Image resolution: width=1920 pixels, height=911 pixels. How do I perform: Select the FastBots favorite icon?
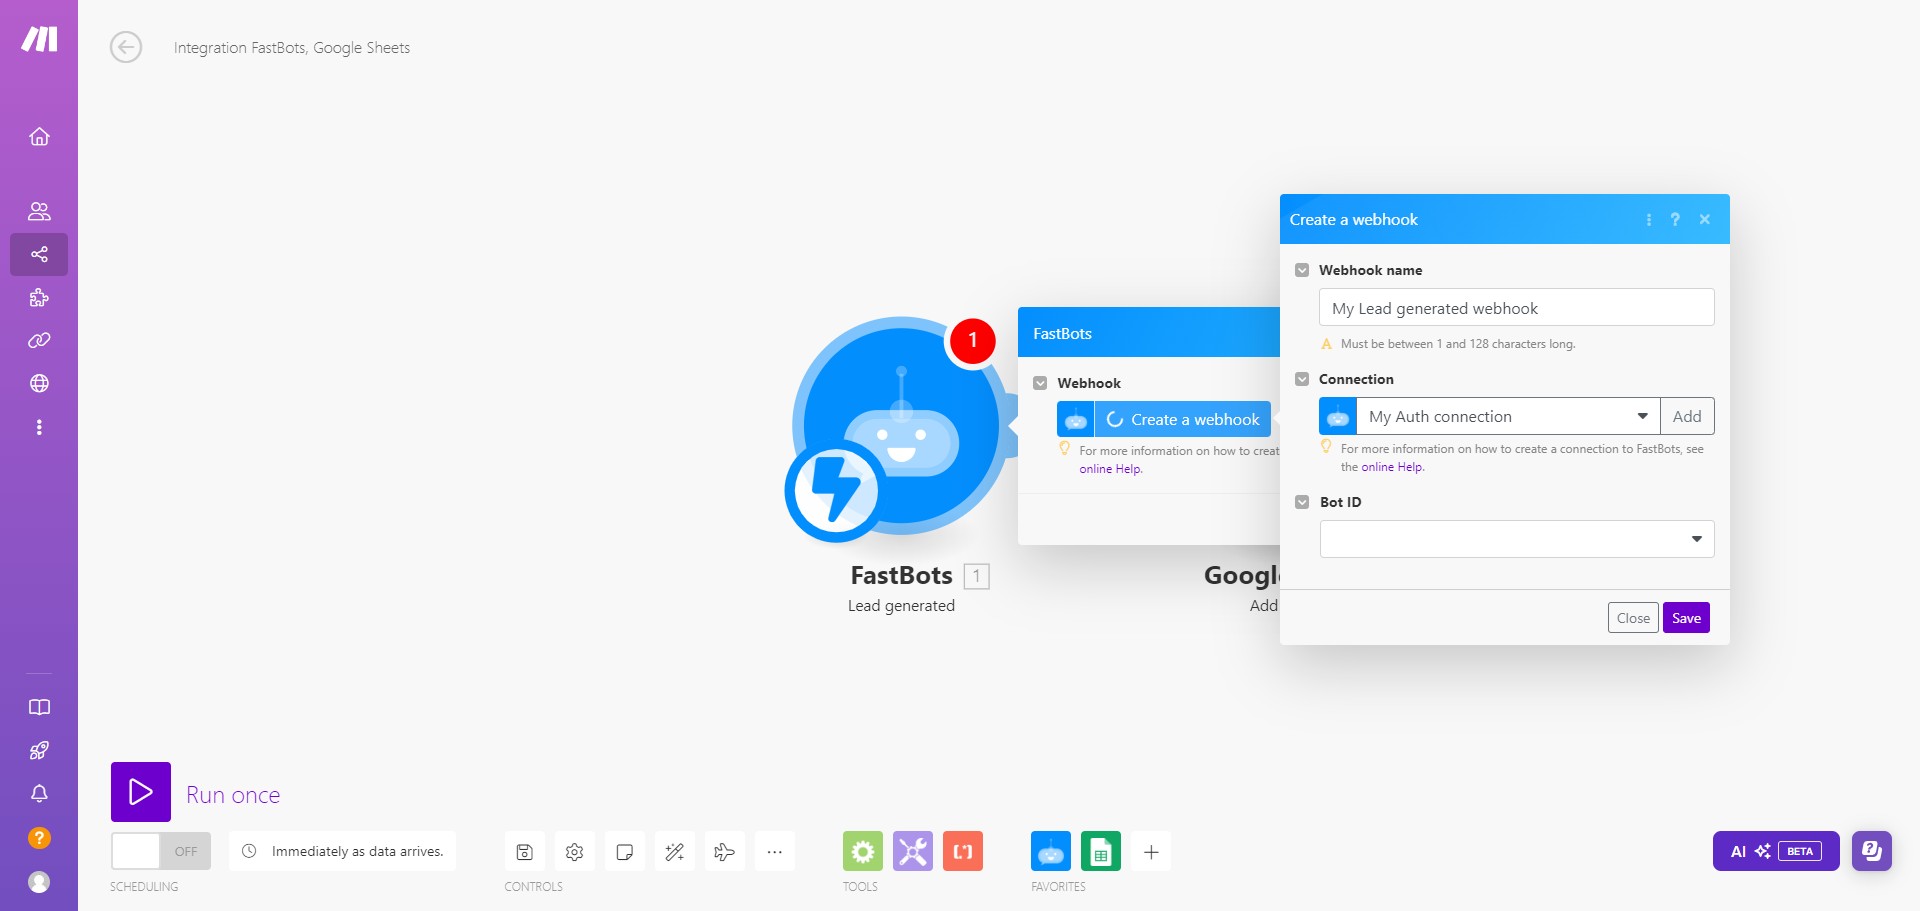point(1051,852)
